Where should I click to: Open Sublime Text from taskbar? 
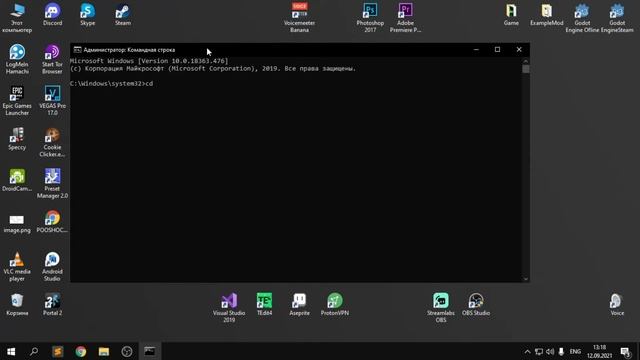pyautogui.click(x=58, y=351)
